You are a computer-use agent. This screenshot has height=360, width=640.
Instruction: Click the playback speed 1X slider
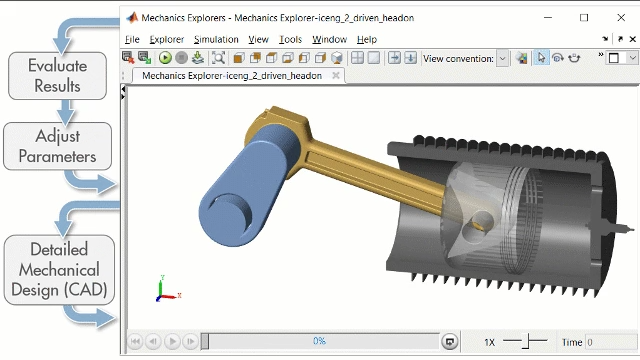(525, 341)
